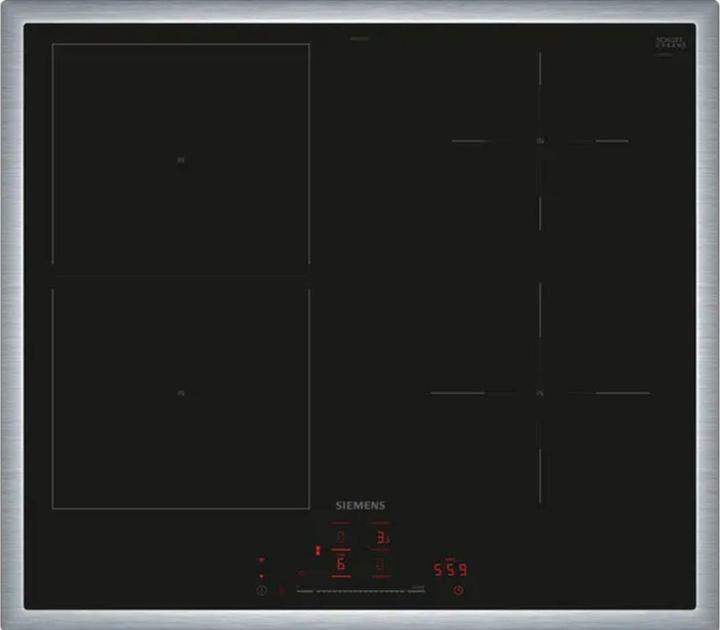Tap the right end of the power slider
The width and height of the screenshot is (720, 630).
418,590
